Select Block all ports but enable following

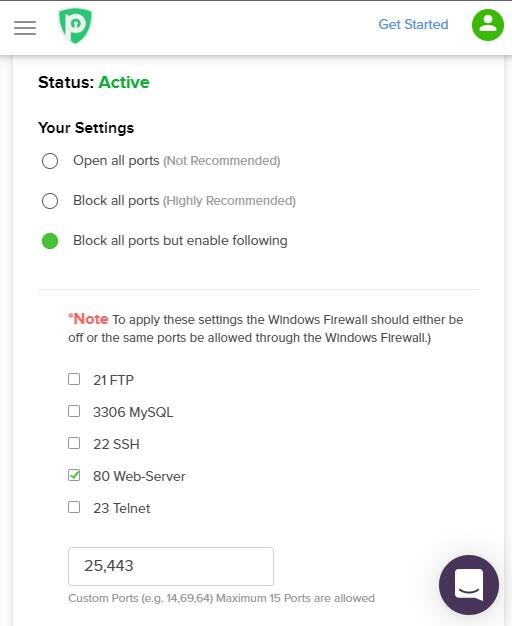tap(50, 241)
